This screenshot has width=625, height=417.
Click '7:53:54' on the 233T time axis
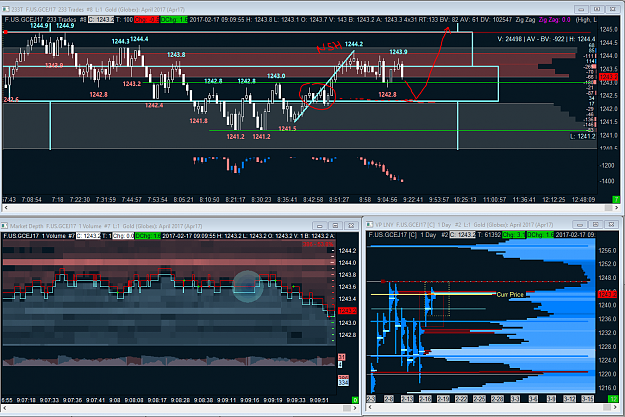(157, 199)
